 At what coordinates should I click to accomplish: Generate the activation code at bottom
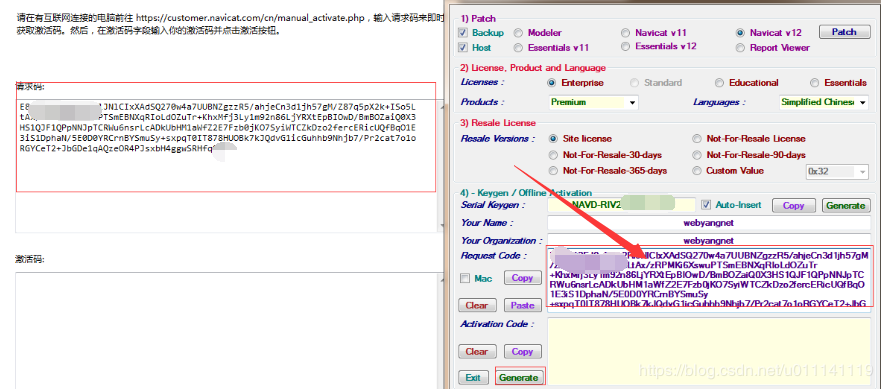click(x=519, y=378)
